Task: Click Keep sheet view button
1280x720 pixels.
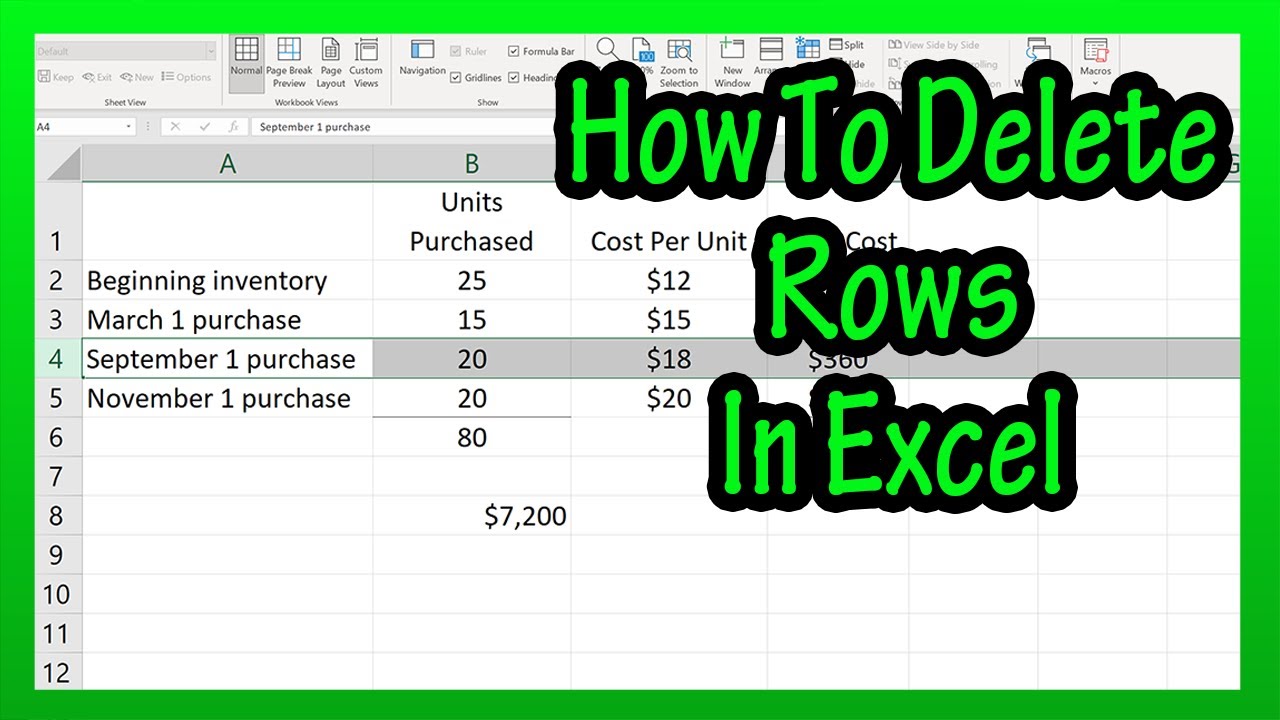Action: click(x=56, y=77)
